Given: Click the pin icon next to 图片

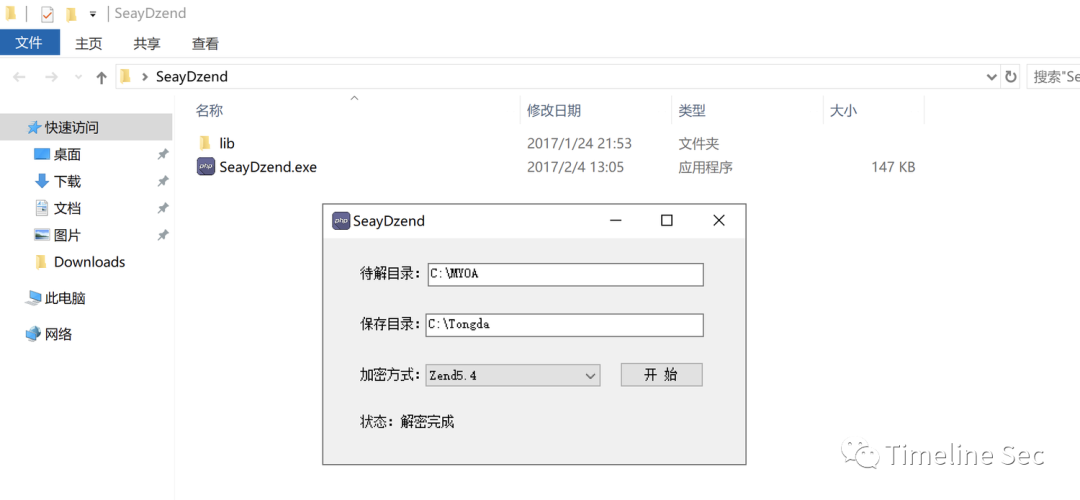Looking at the screenshot, I should coord(163,235).
